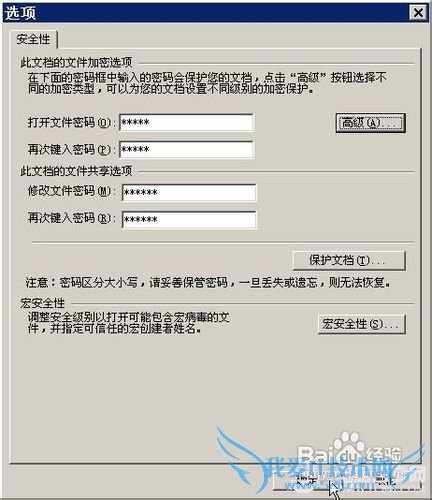This screenshot has height=500, width=432.
Task: Click the 此文档的文件加密选项 group heading
Action: point(76,62)
